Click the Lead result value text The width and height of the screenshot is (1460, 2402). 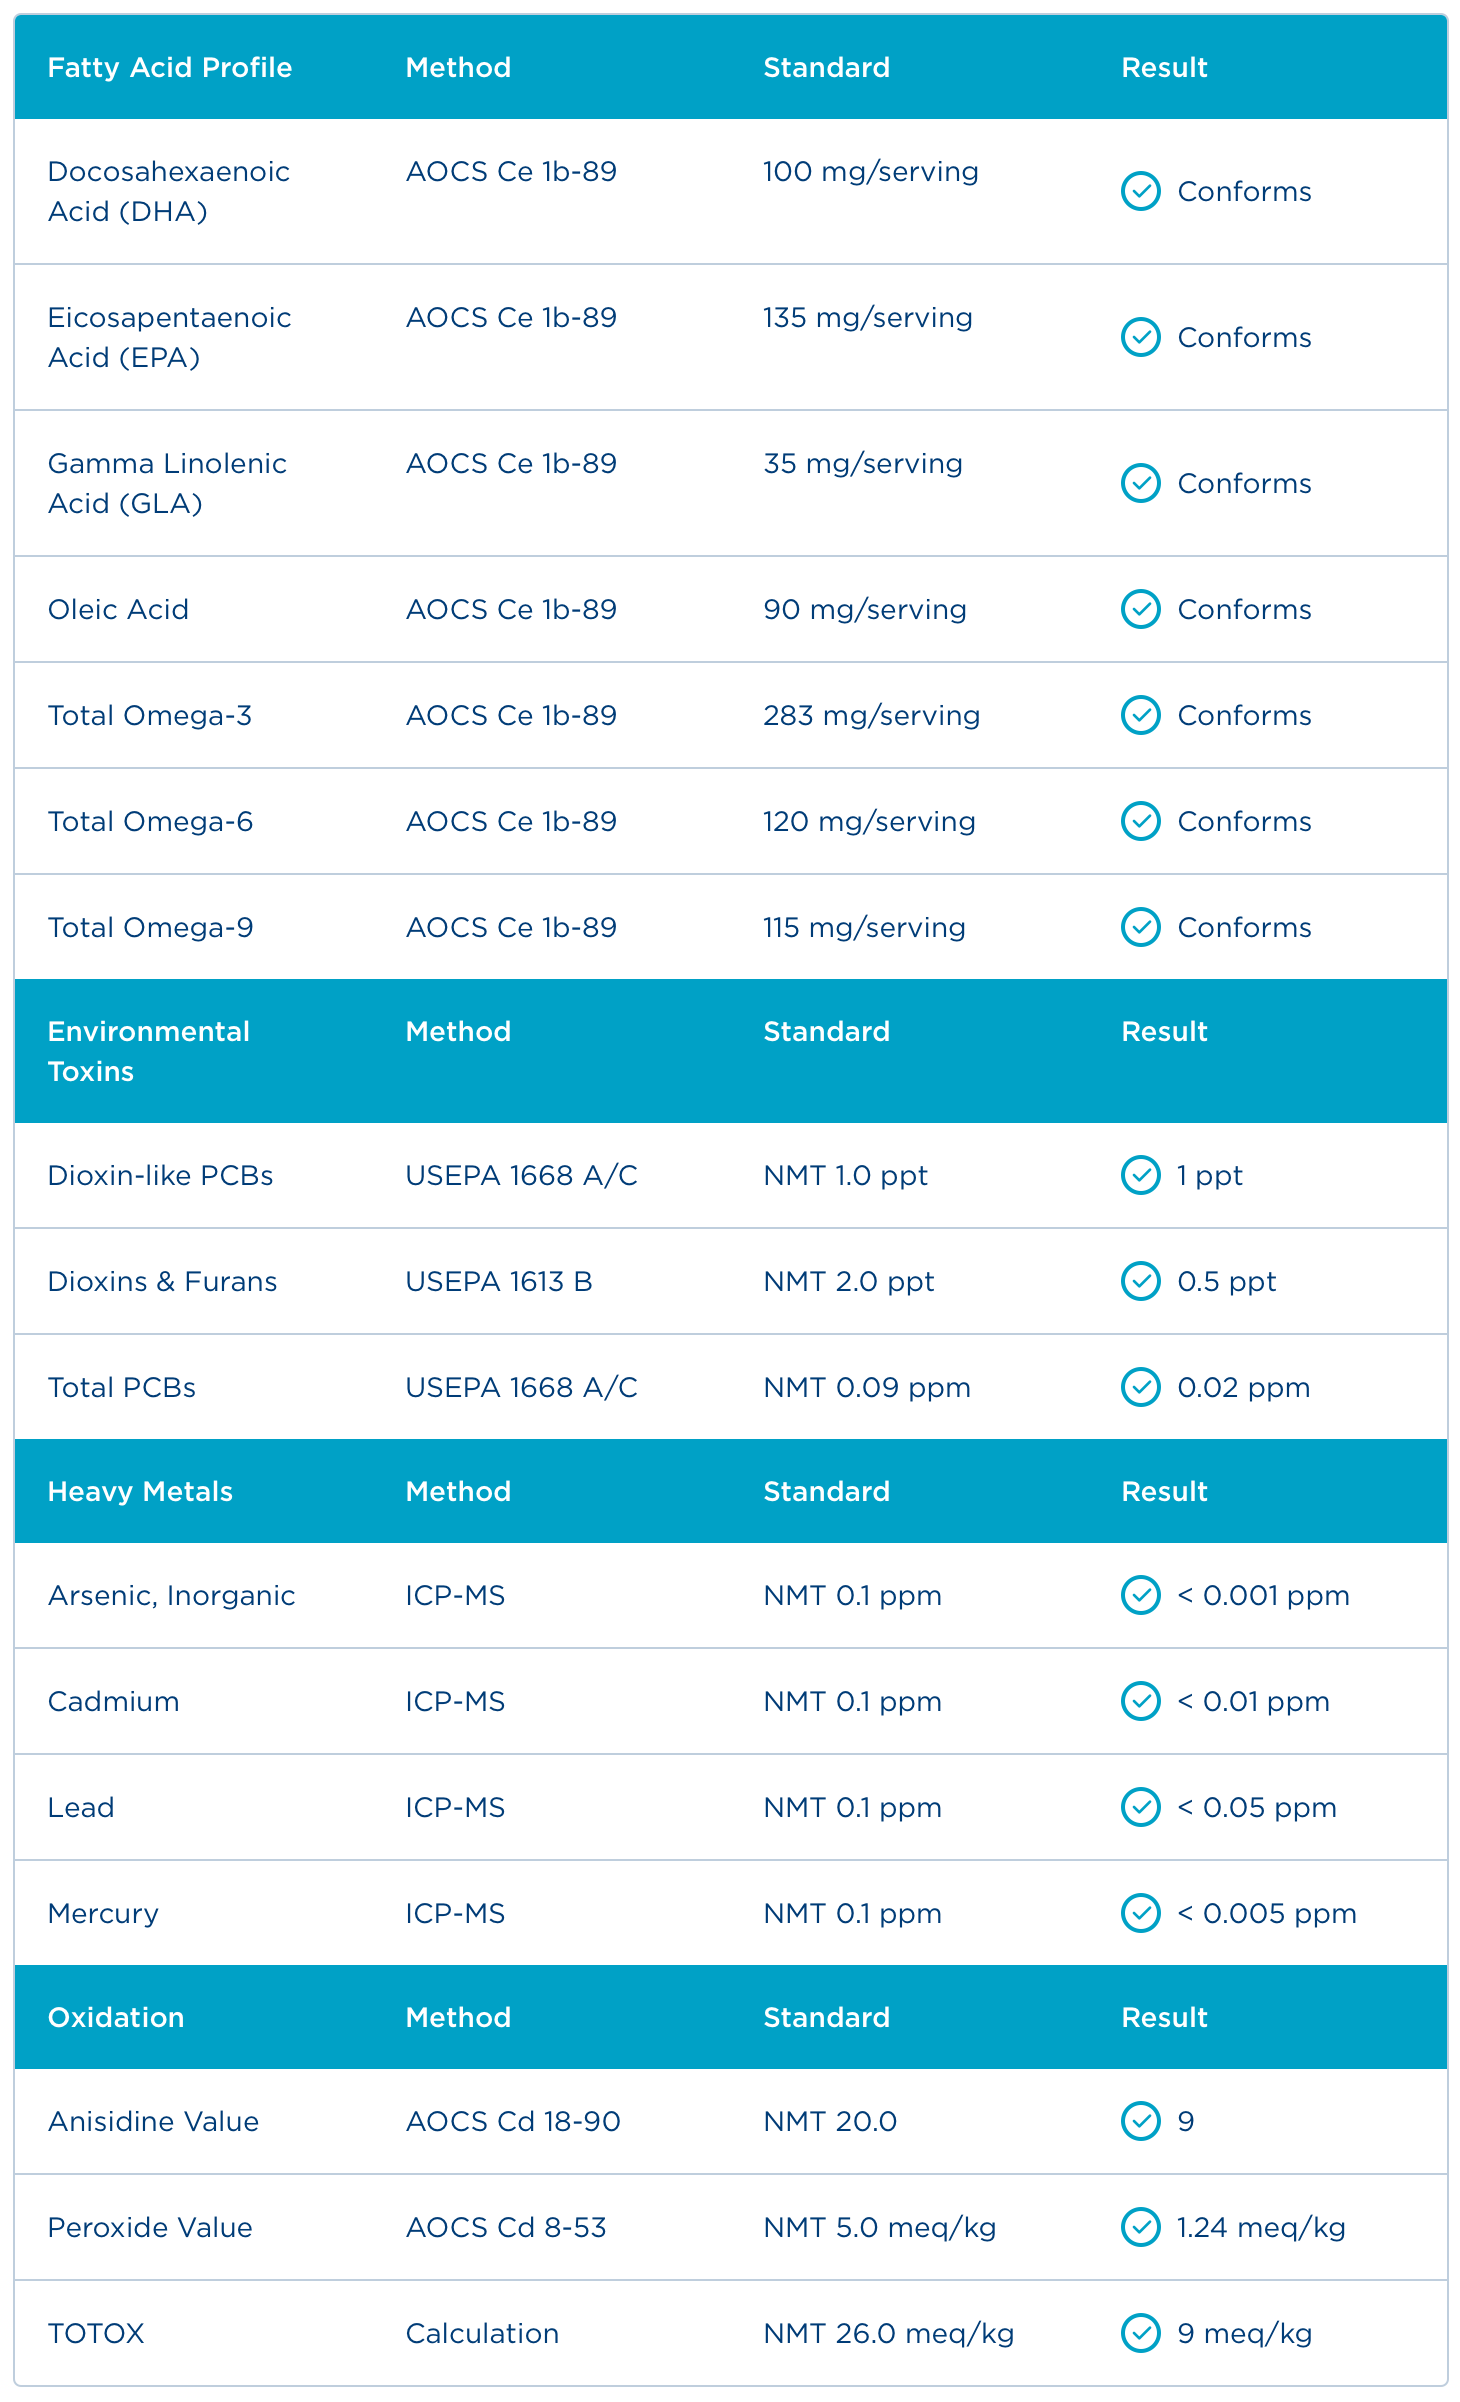[x=1257, y=1807]
